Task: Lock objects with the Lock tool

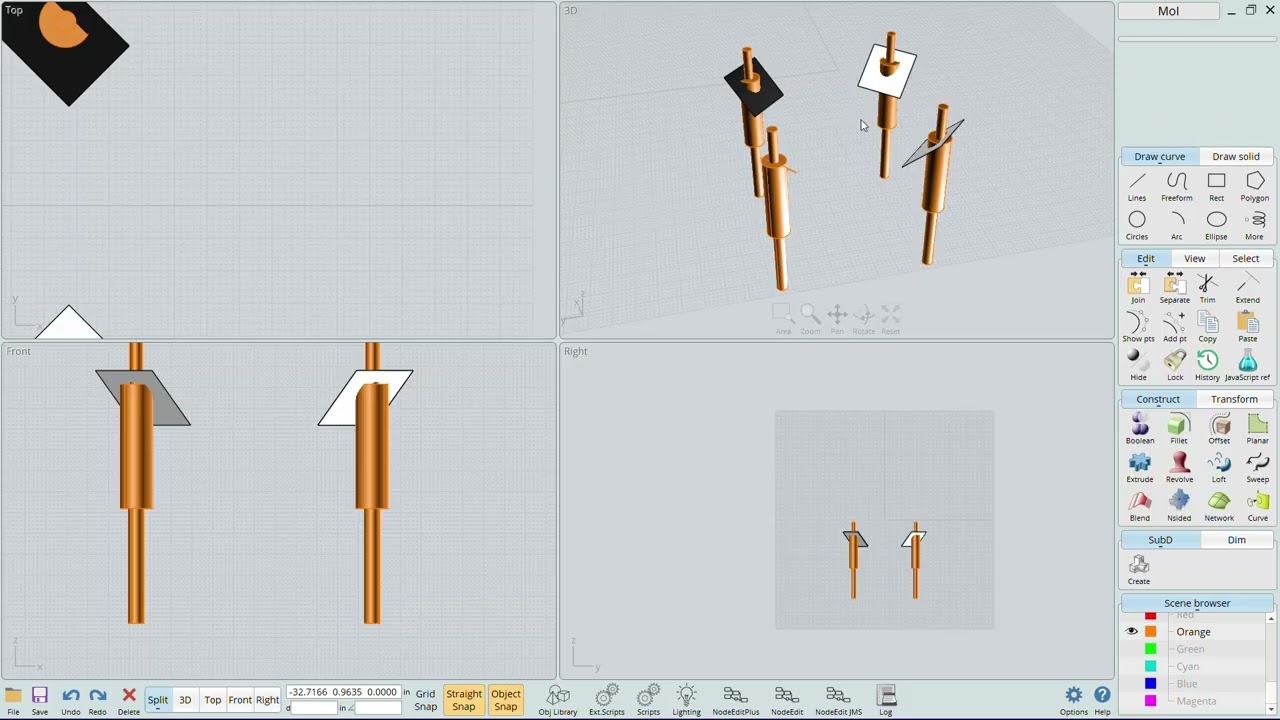Action: (x=1175, y=367)
